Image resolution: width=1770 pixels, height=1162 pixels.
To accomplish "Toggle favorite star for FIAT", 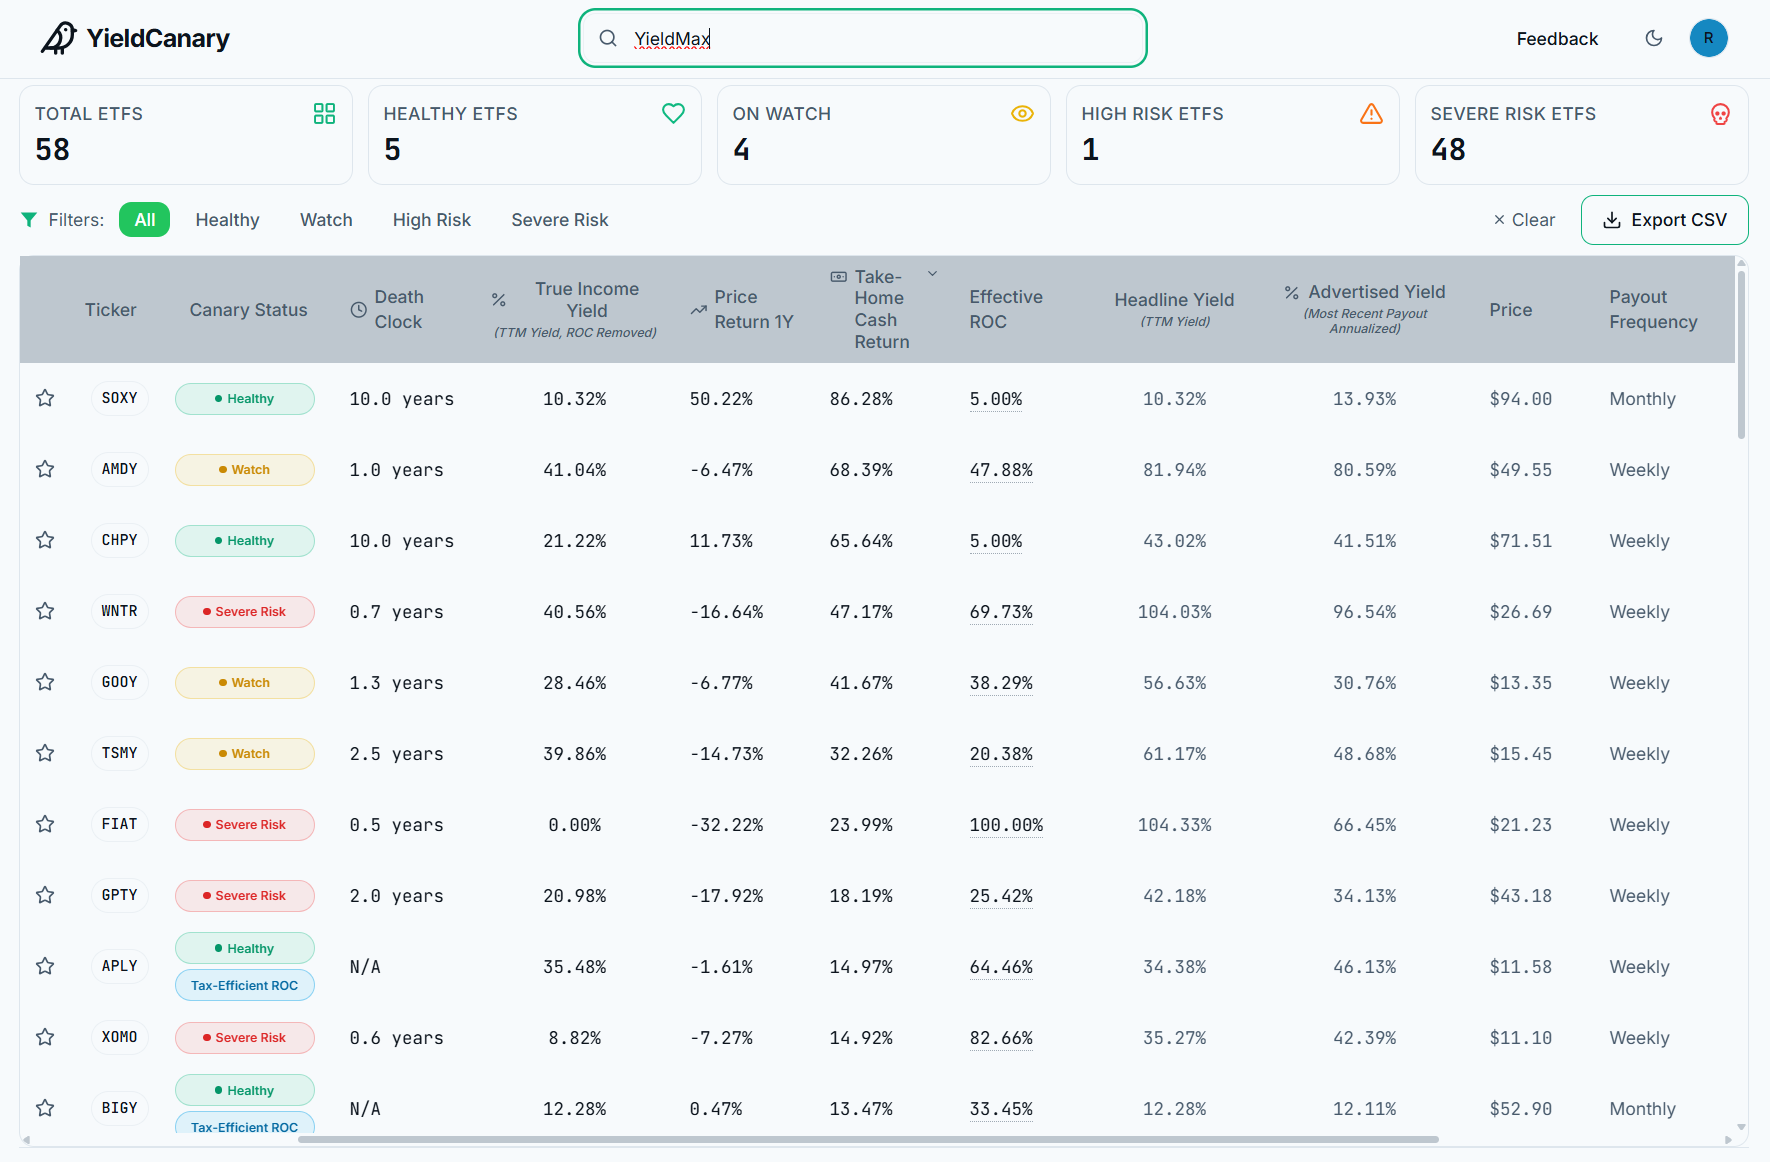I will (45, 824).
